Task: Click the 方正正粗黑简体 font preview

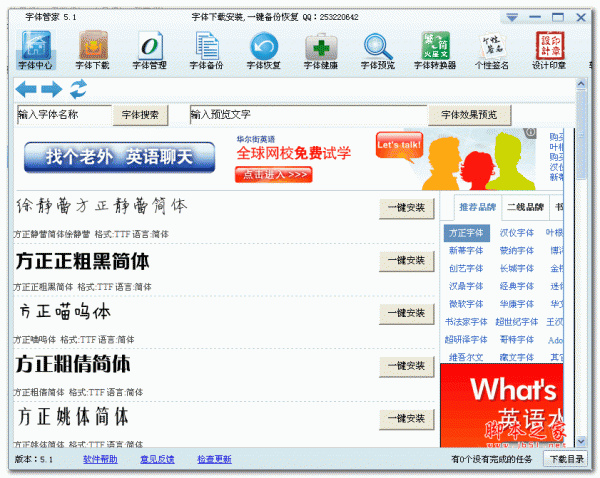Action: click(x=83, y=261)
